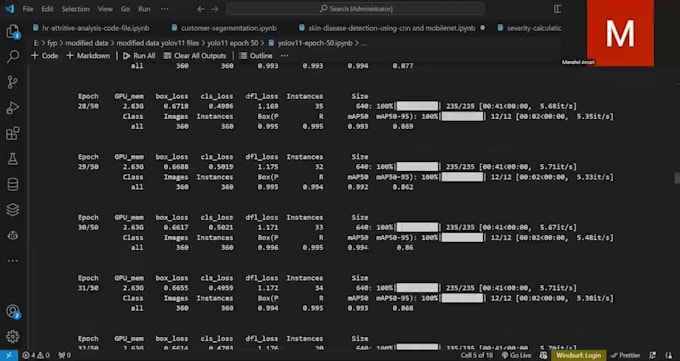Open the Edit menu
The width and height of the screenshot is (680, 361).
[x=47, y=9]
